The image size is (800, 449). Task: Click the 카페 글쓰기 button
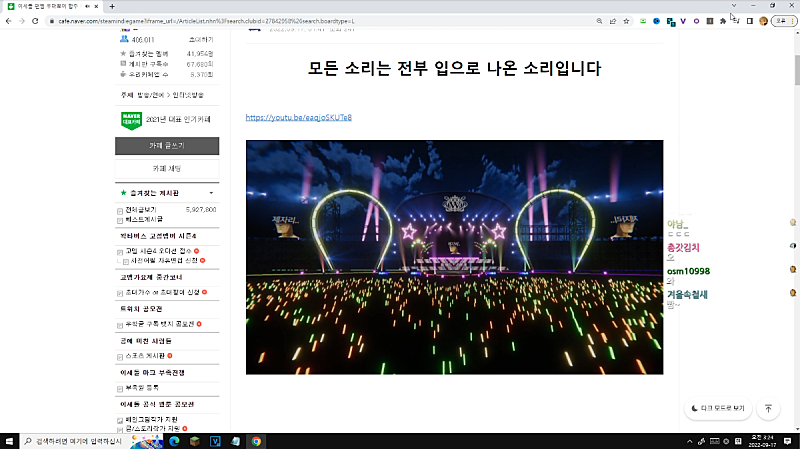(x=167, y=146)
